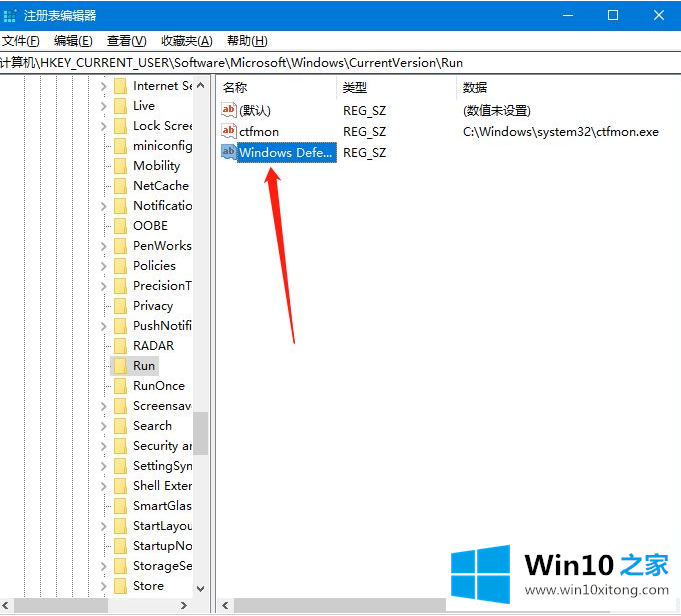The height and width of the screenshot is (616, 681).
Task: Open the 查看(V) menu
Action: click(x=126, y=41)
